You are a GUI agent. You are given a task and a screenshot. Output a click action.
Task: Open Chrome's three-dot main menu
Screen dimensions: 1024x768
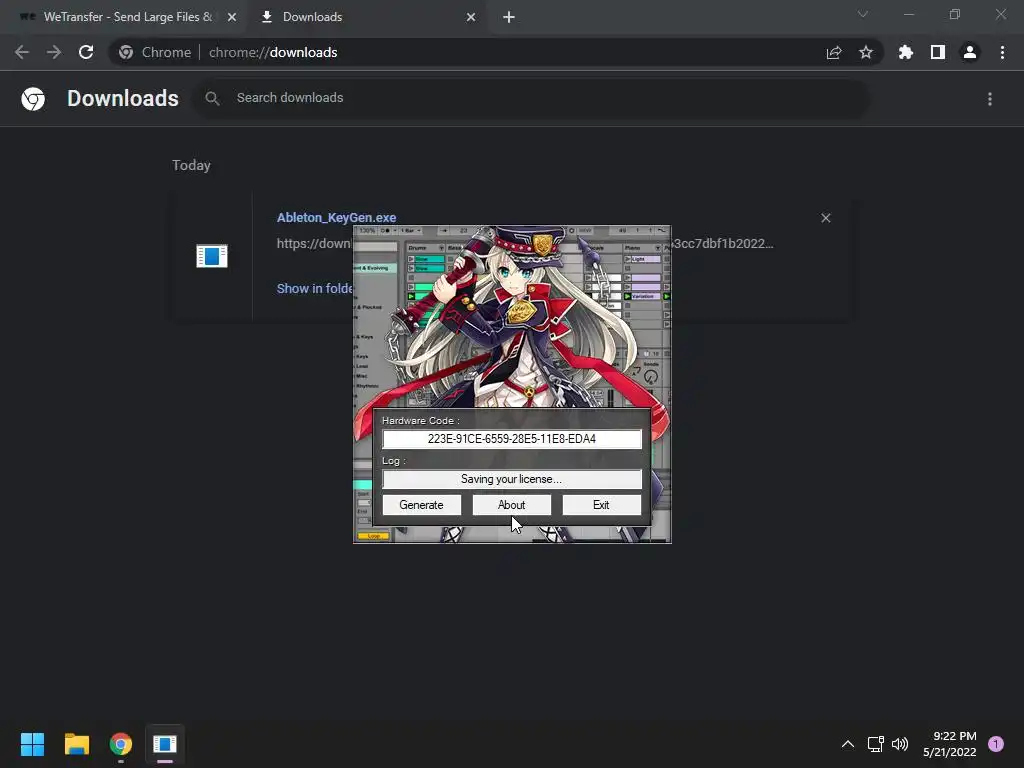[1002, 52]
